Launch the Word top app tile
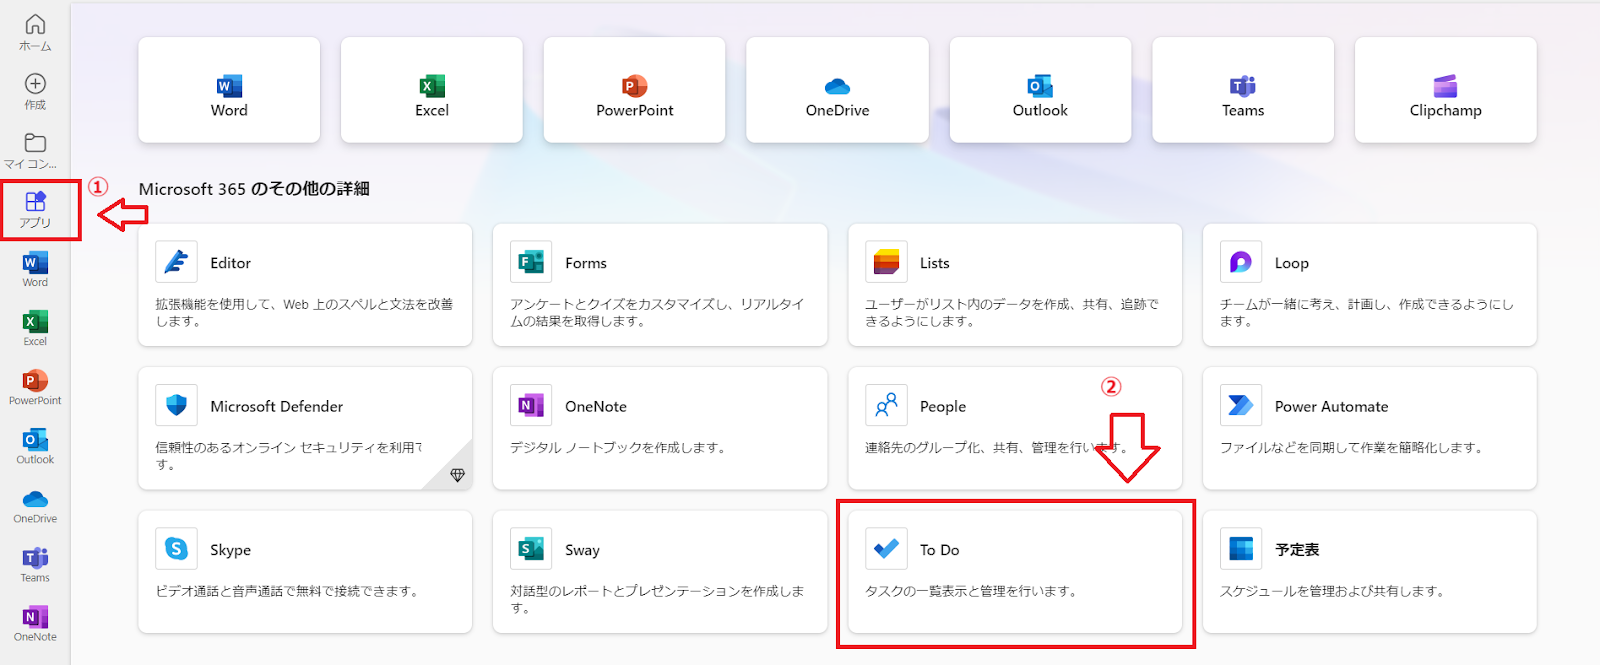Image resolution: width=1600 pixels, height=665 pixels. click(229, 90)
